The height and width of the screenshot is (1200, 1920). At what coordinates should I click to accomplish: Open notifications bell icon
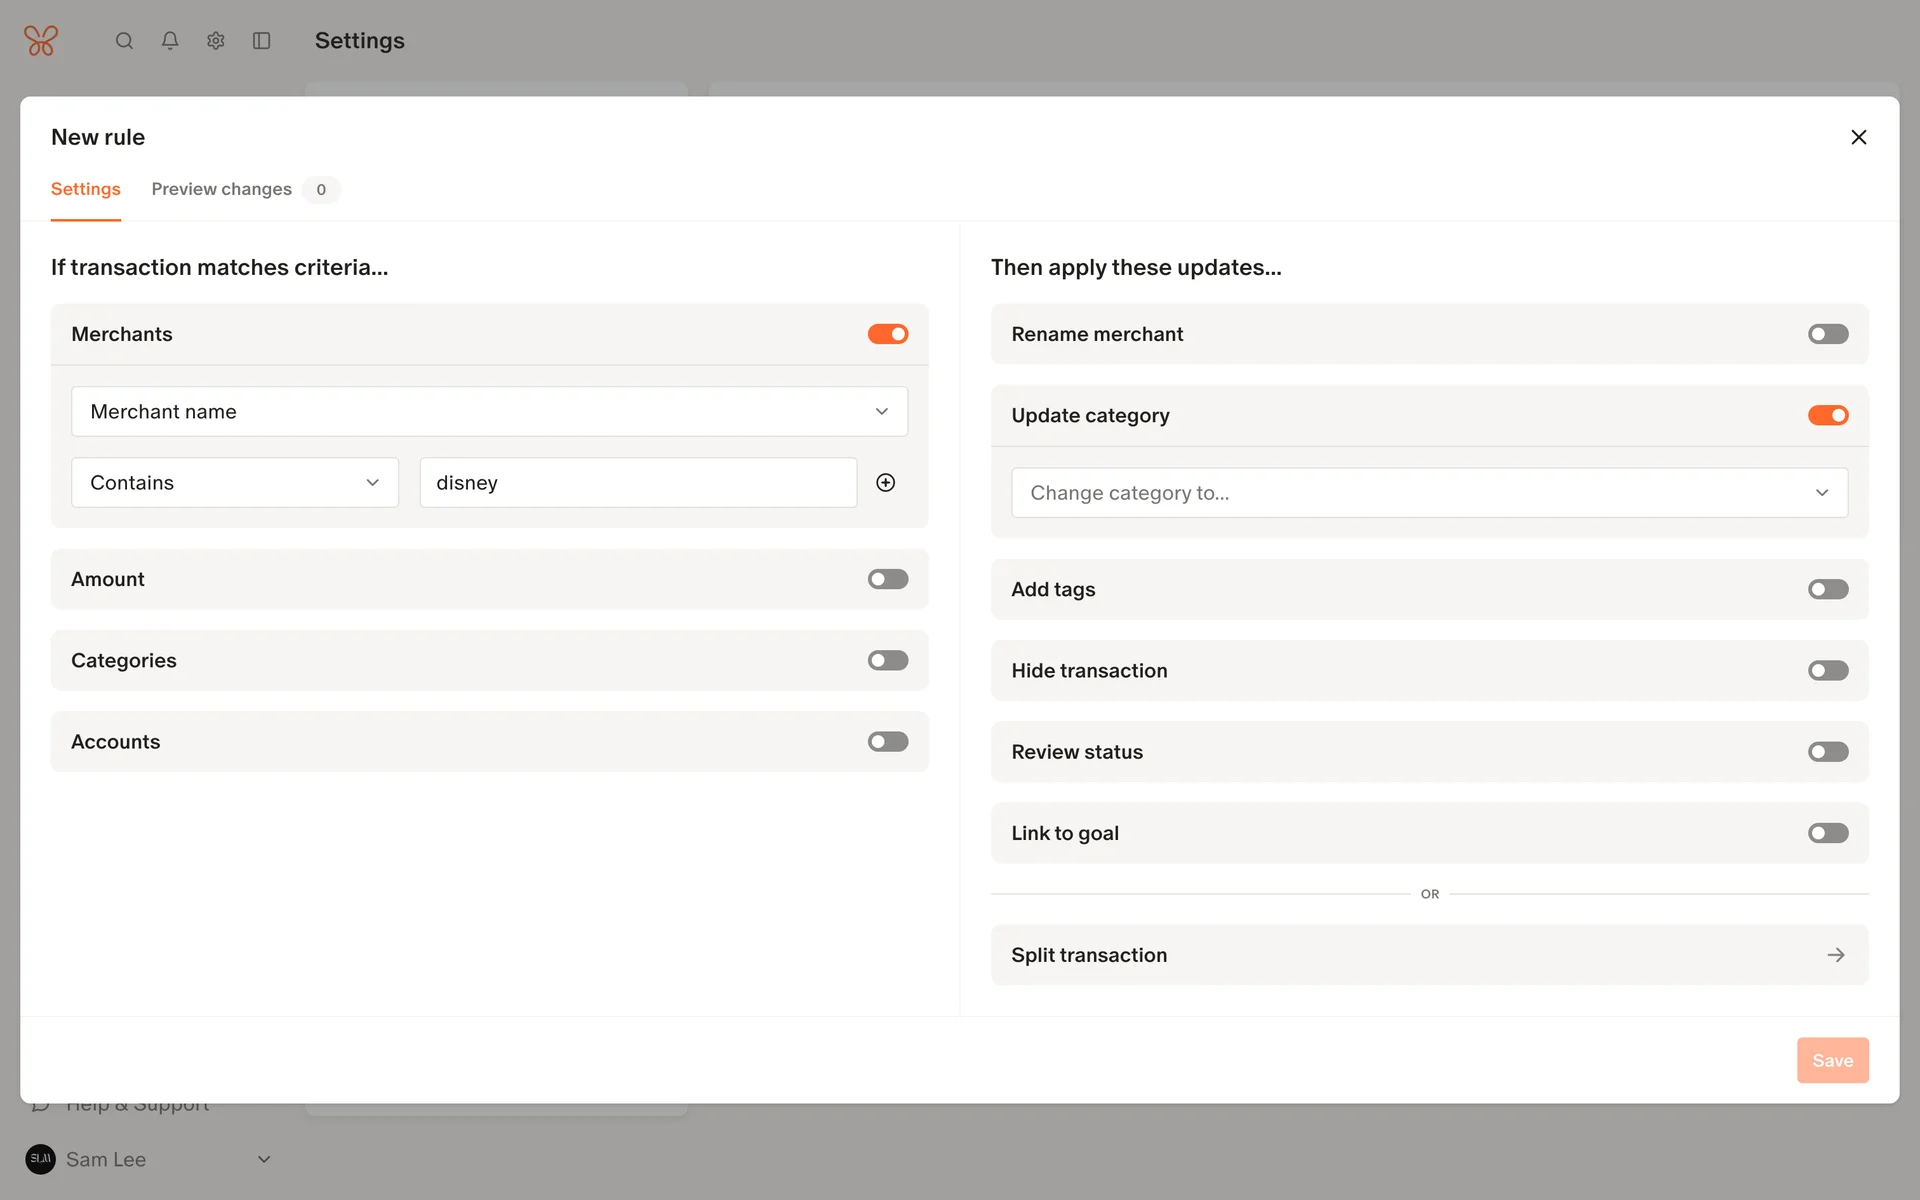pyautogui.click(x=170, y=41)
